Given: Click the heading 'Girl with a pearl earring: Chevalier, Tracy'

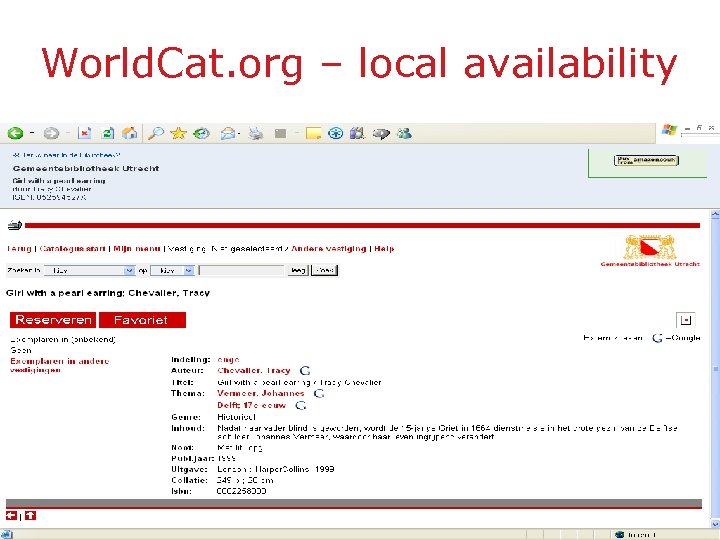Looking at the screenshot, I should (108, 293).
